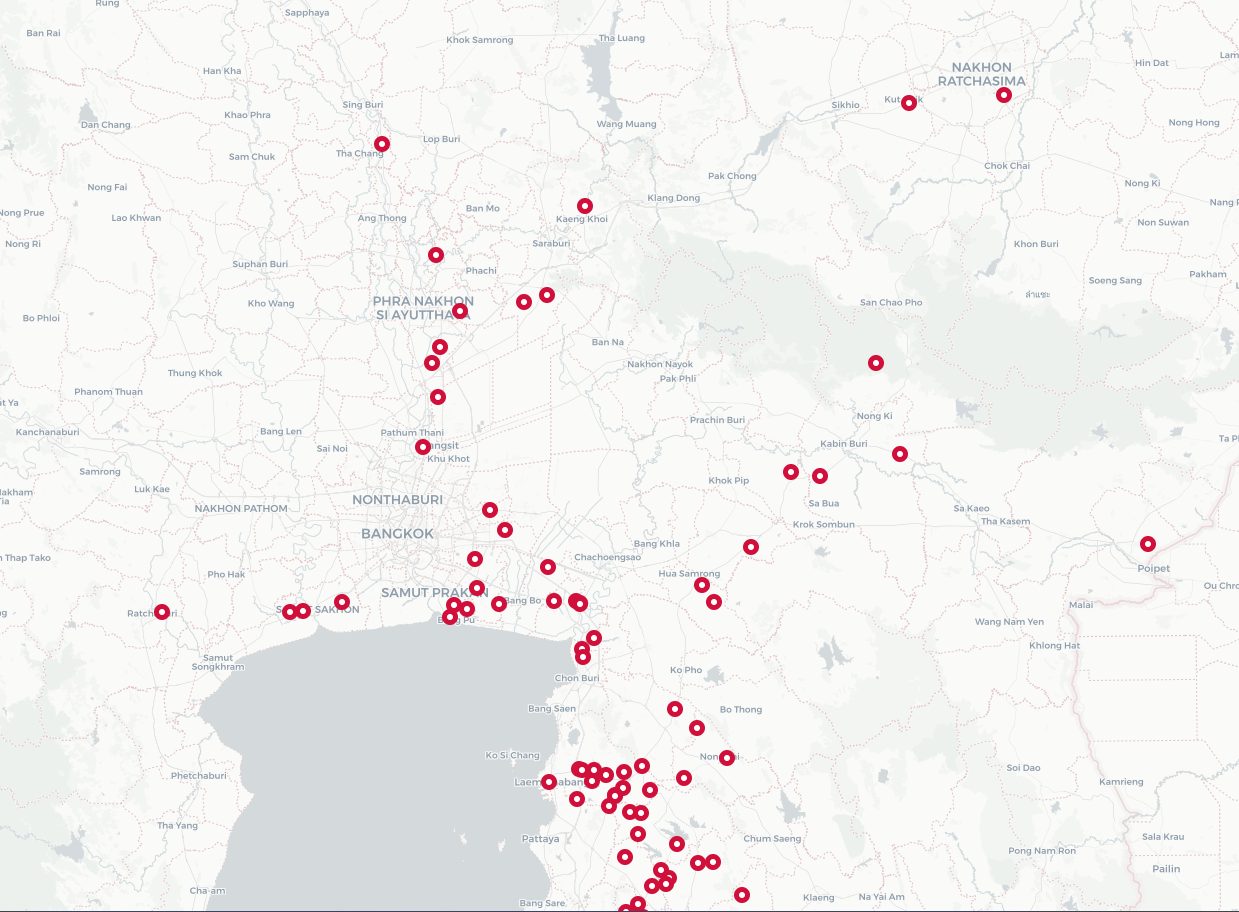The height and width of the screenshot is (912, 1239).
Task: Open the marker northwest of Phachi
Action: [436, 255]
